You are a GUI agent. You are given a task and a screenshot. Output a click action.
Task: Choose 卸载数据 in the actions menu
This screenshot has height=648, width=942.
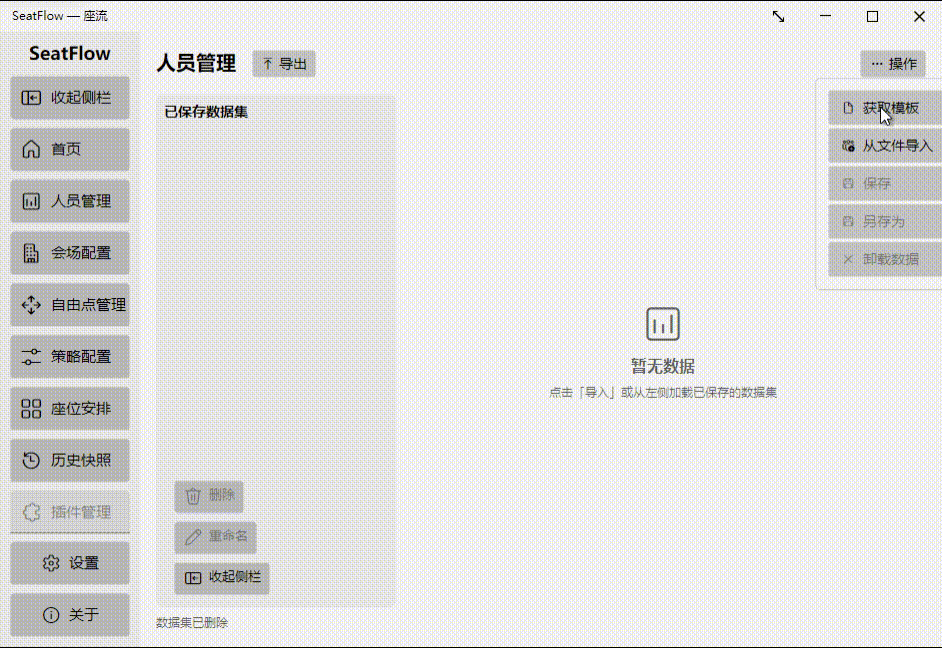coord(885,259)
